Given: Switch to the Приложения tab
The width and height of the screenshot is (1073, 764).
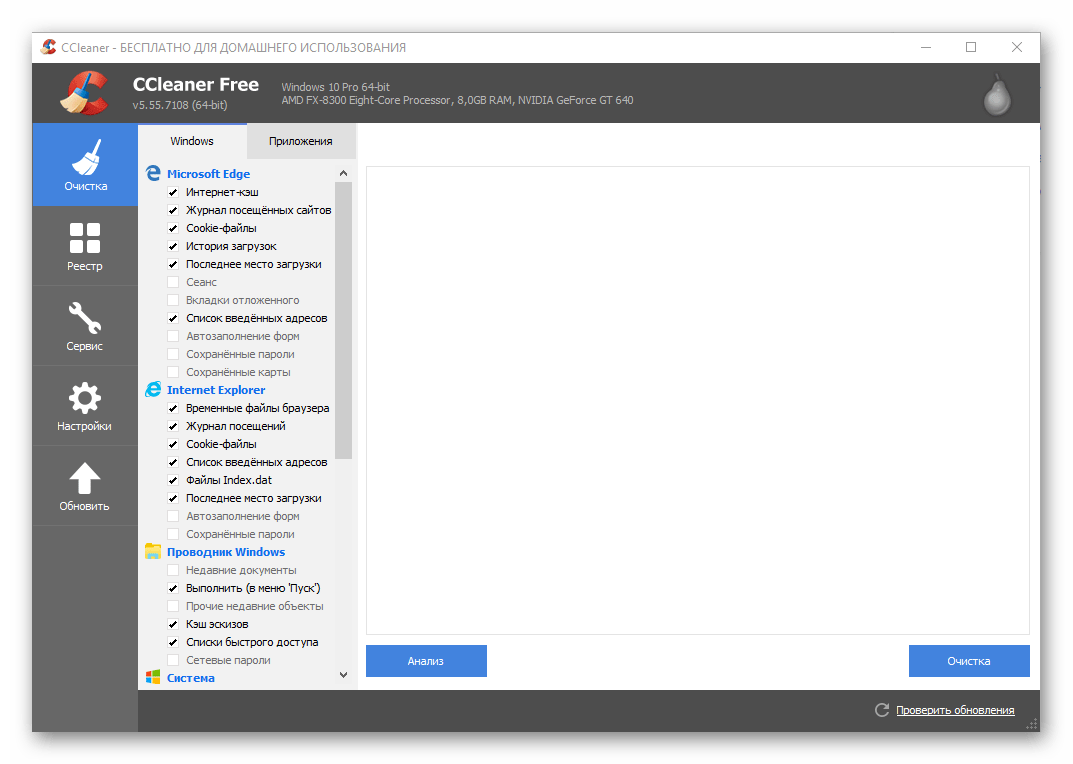Looking at the screenshot, I should point(300,141).
